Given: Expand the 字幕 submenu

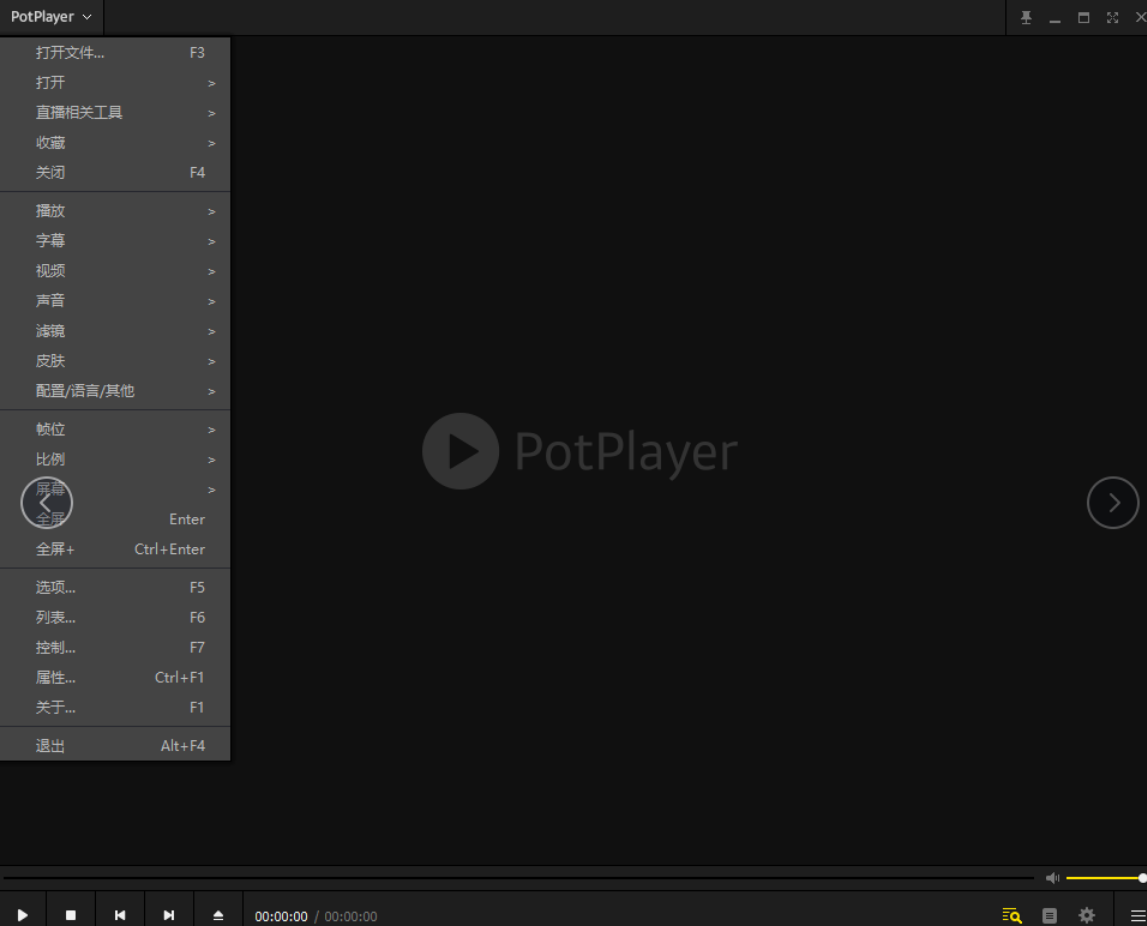Looking at the screenshot, I should coord(115,241).
